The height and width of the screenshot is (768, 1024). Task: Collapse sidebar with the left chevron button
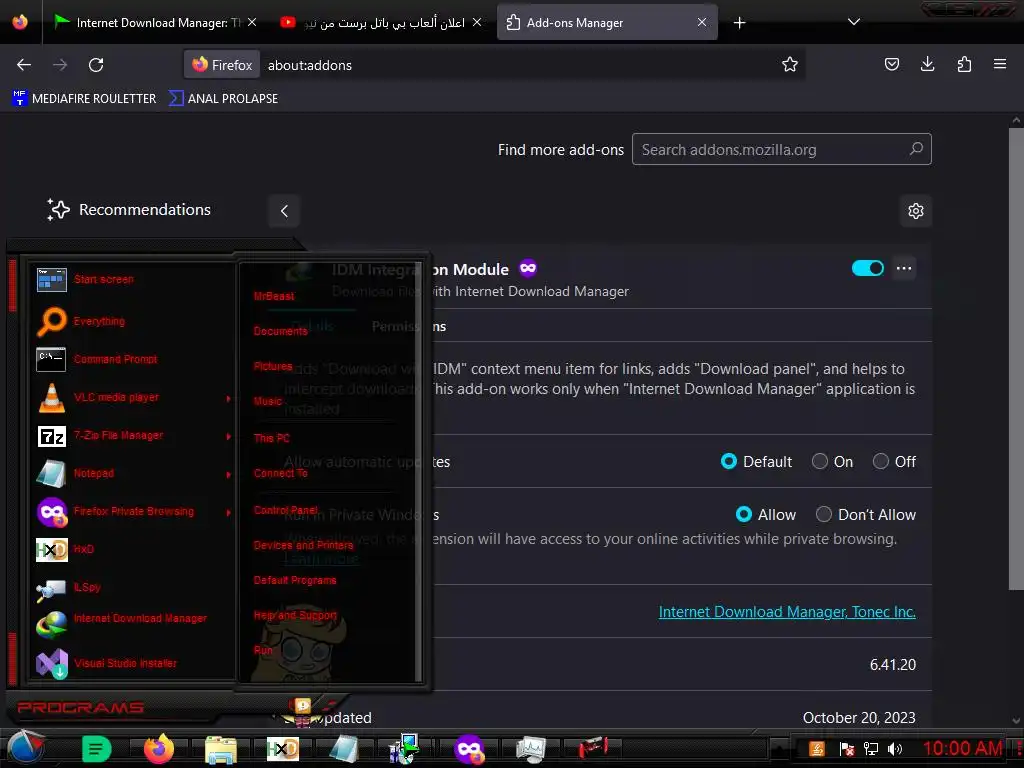click(284, 211)
